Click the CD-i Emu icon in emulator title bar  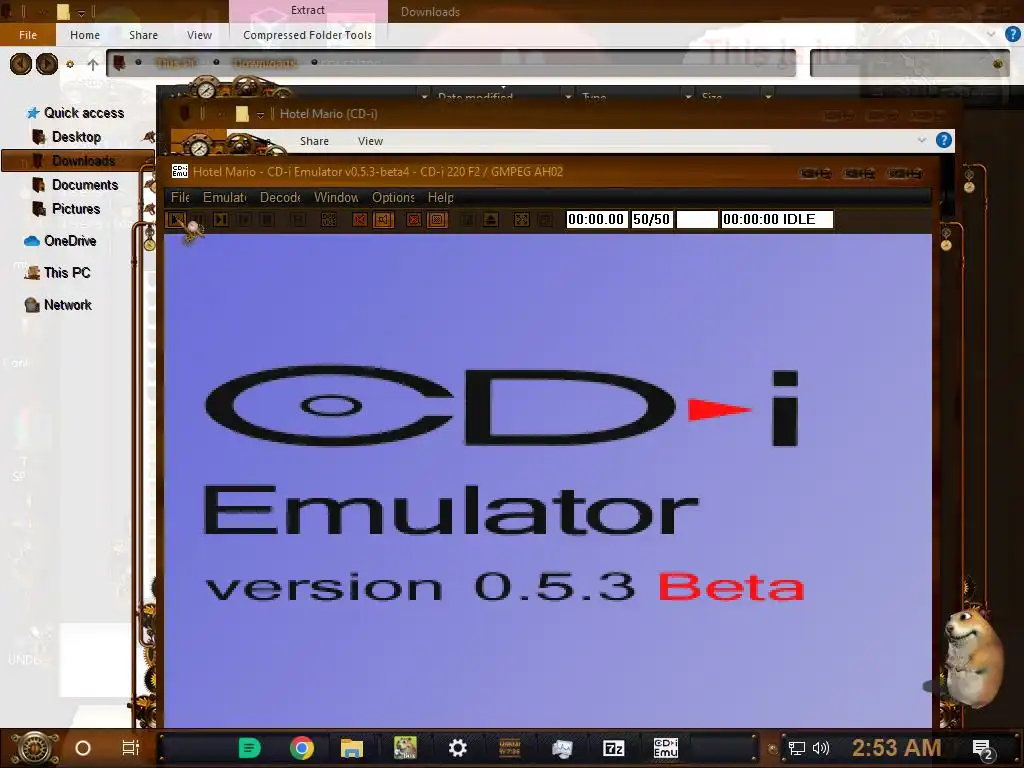(180, 171)
